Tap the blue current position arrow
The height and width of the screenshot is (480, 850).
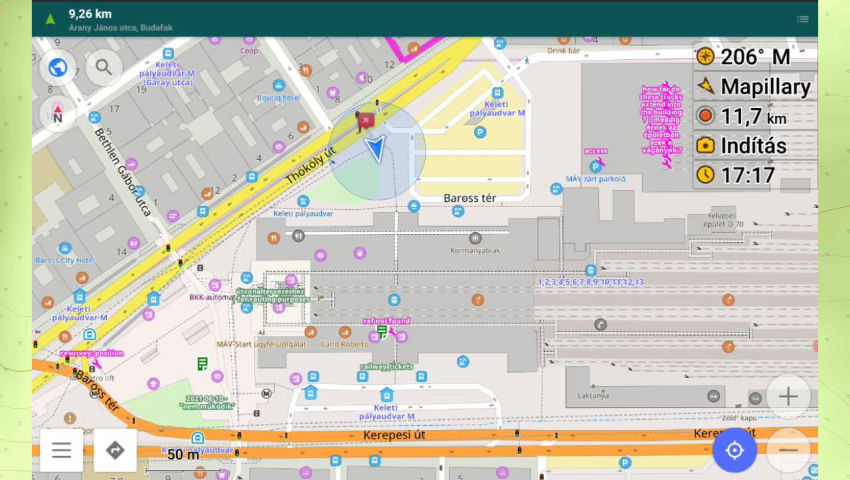point(376,149)
